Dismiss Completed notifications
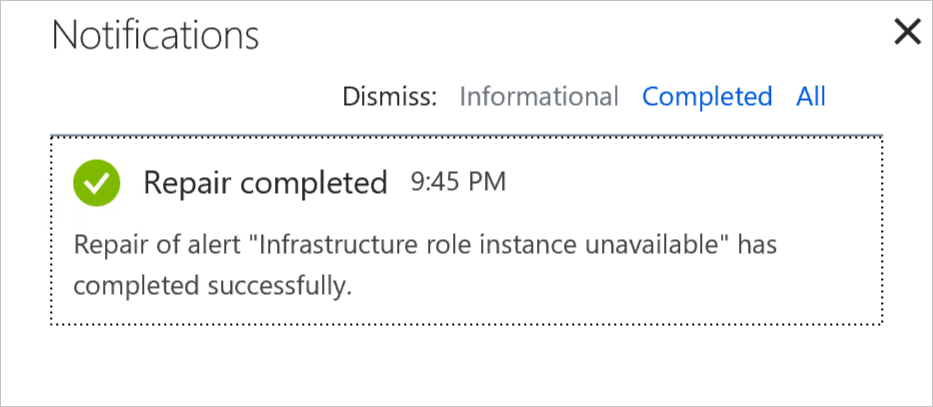933x407 pixels. [707, 97]
